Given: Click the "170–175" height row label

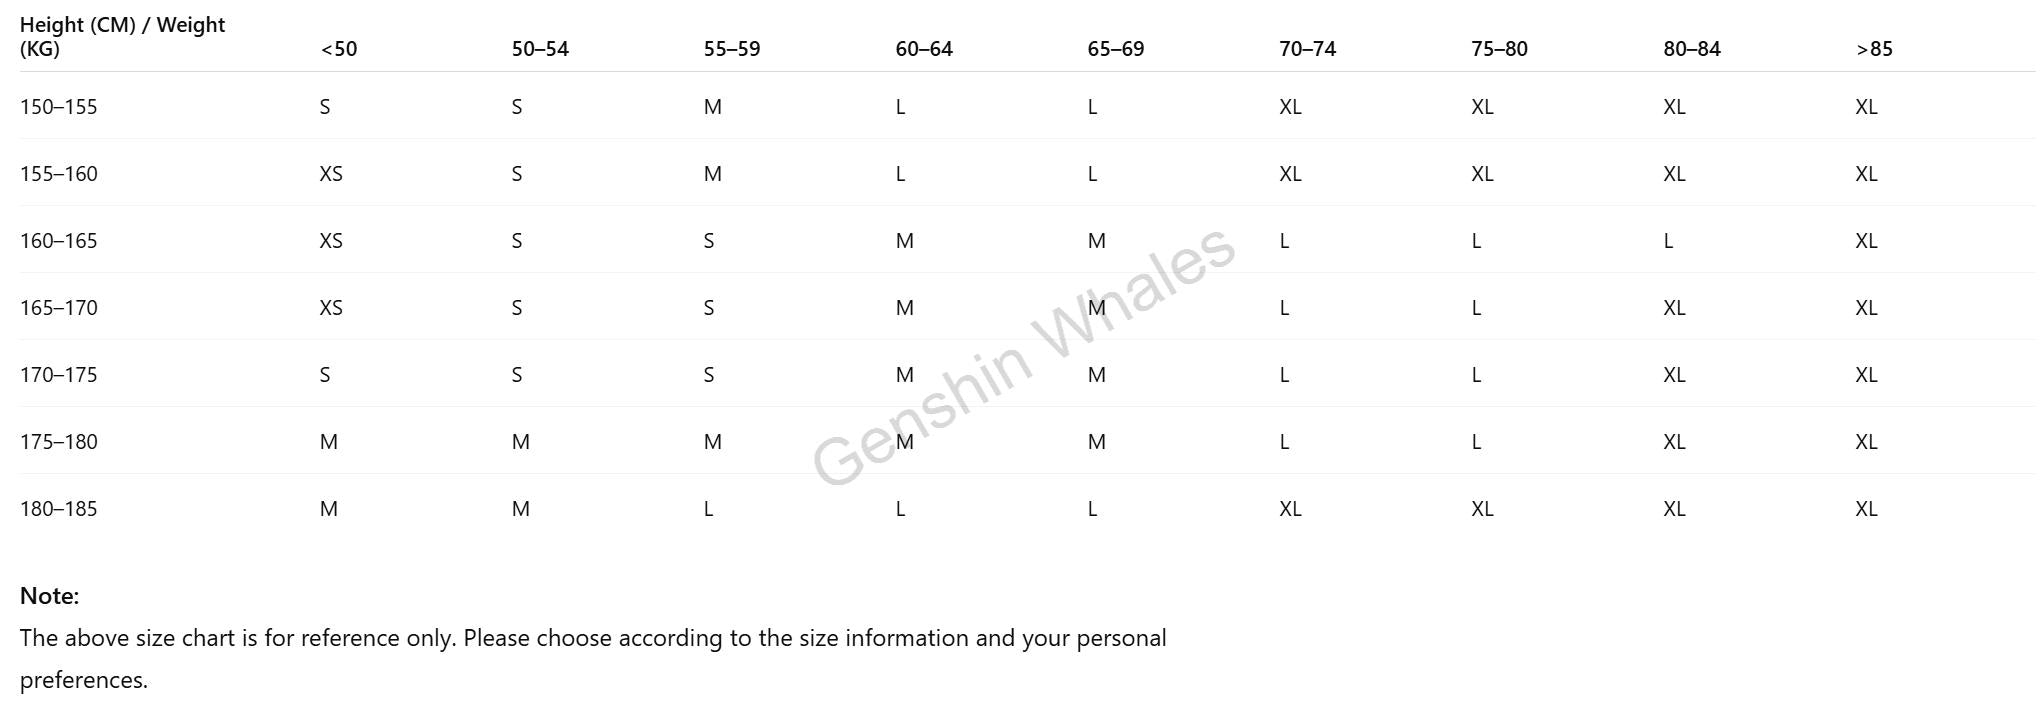Looking at the screenshot, I should [x=59, y=375].
